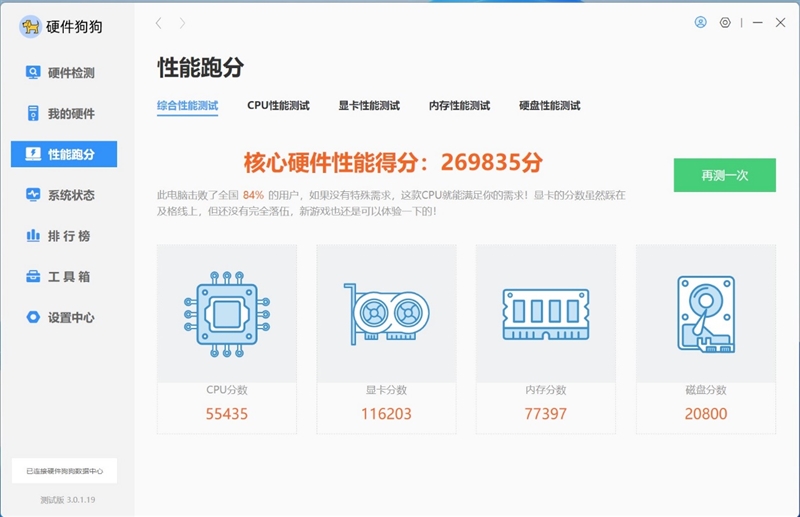Click the CPU chip illustration
Viewport: 800px width, 517px height.
(x=227, y=314)
